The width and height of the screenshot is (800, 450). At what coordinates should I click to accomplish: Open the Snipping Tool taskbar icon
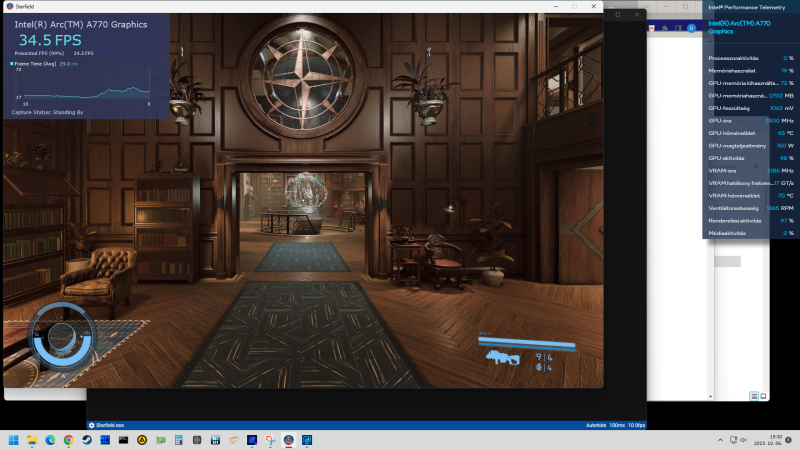point(270,440)
